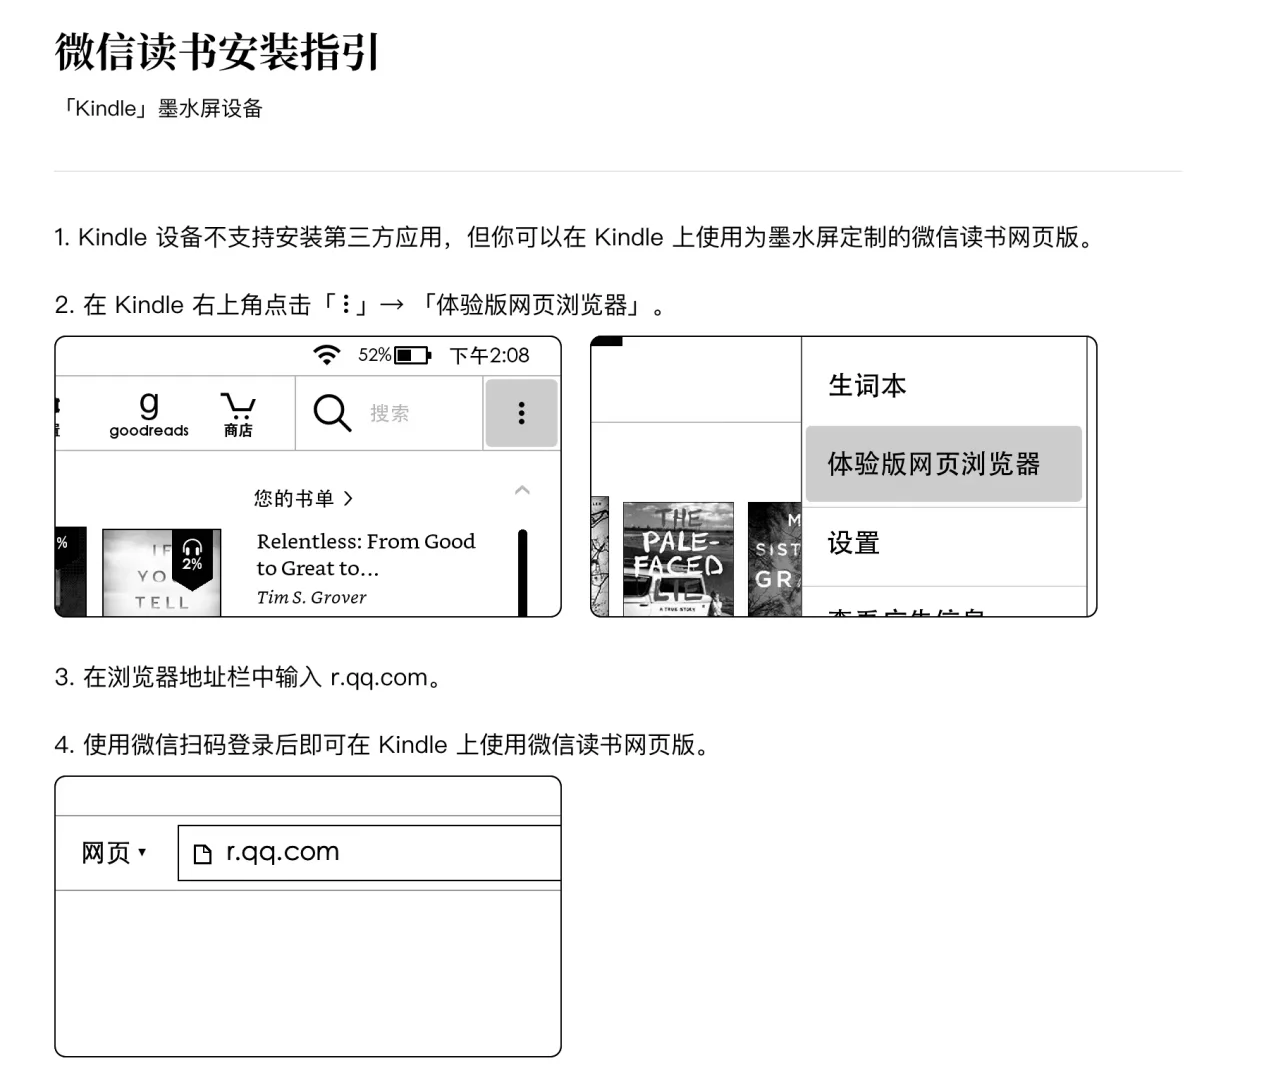Open the three-dot overflow menu button
Screen dimensions: 1283x1080
521,413
